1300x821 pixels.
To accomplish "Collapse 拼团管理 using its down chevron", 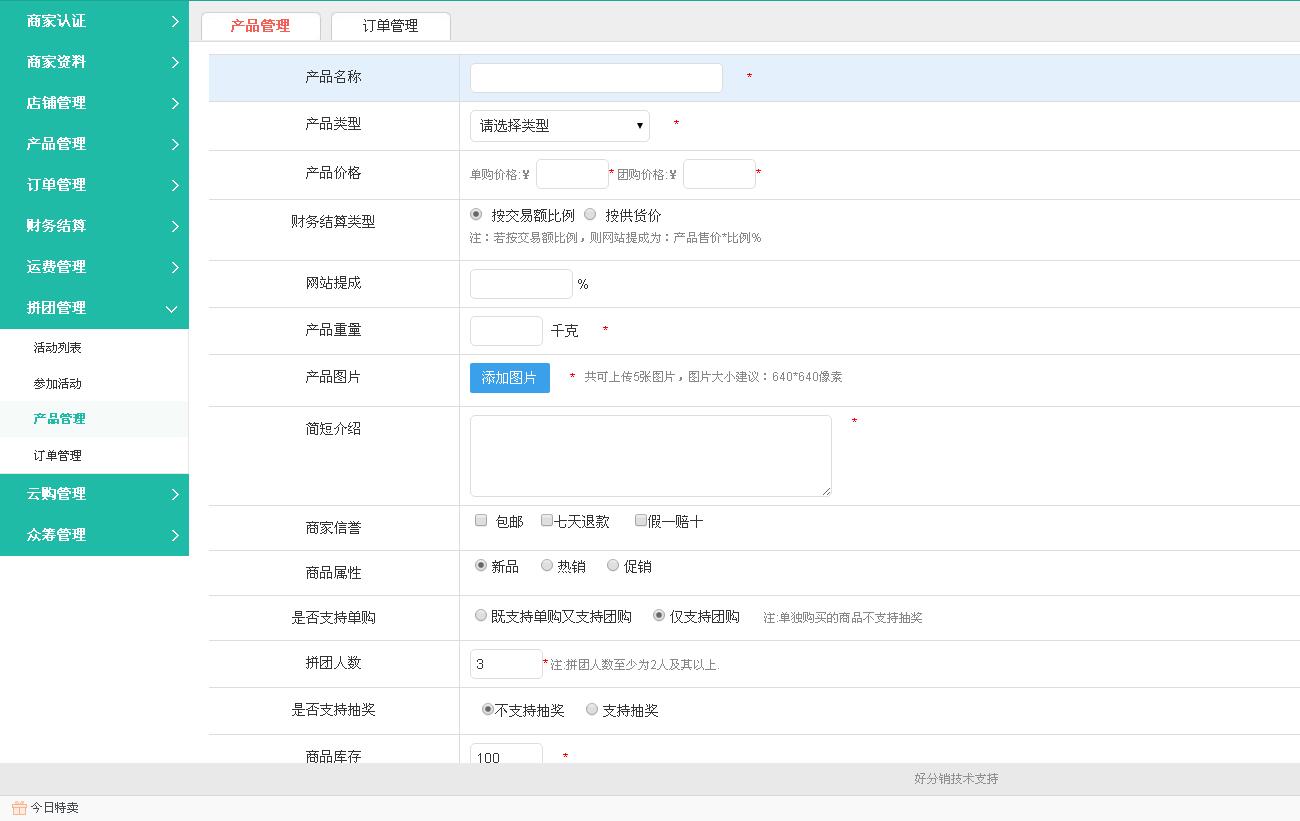I will point(172,309).
